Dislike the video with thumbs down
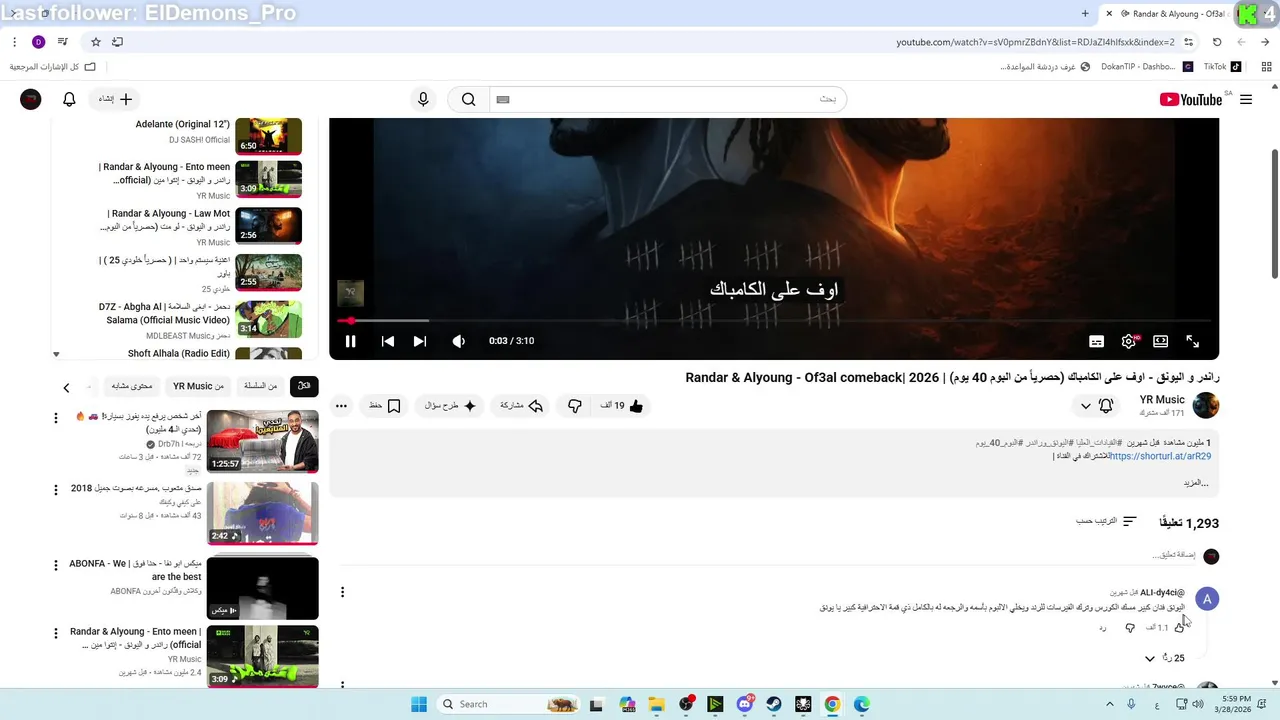This screenshot has height=720, width=1280. click(575, 406)
